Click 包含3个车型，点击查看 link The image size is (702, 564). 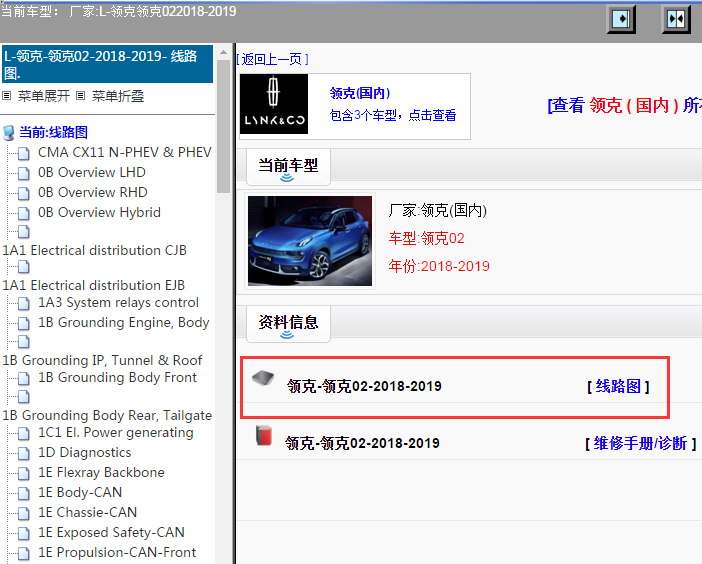coord(393,115)
